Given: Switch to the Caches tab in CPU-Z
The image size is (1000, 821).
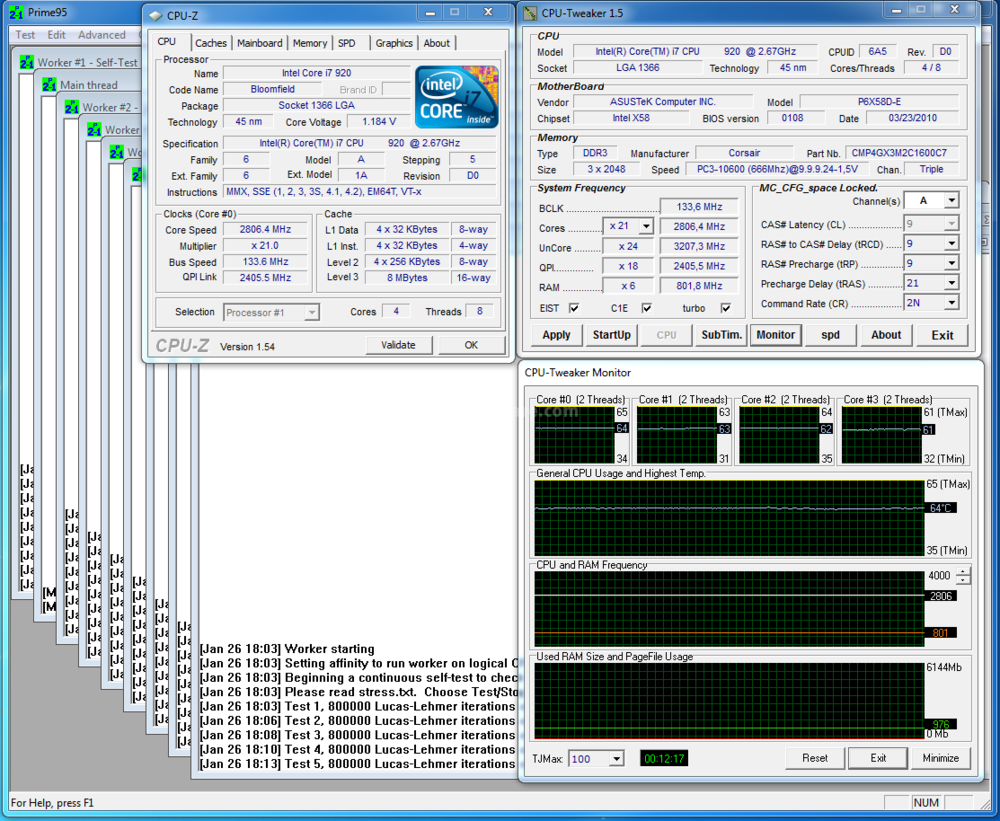Looking at the screenshot, I should pos(210,43).
